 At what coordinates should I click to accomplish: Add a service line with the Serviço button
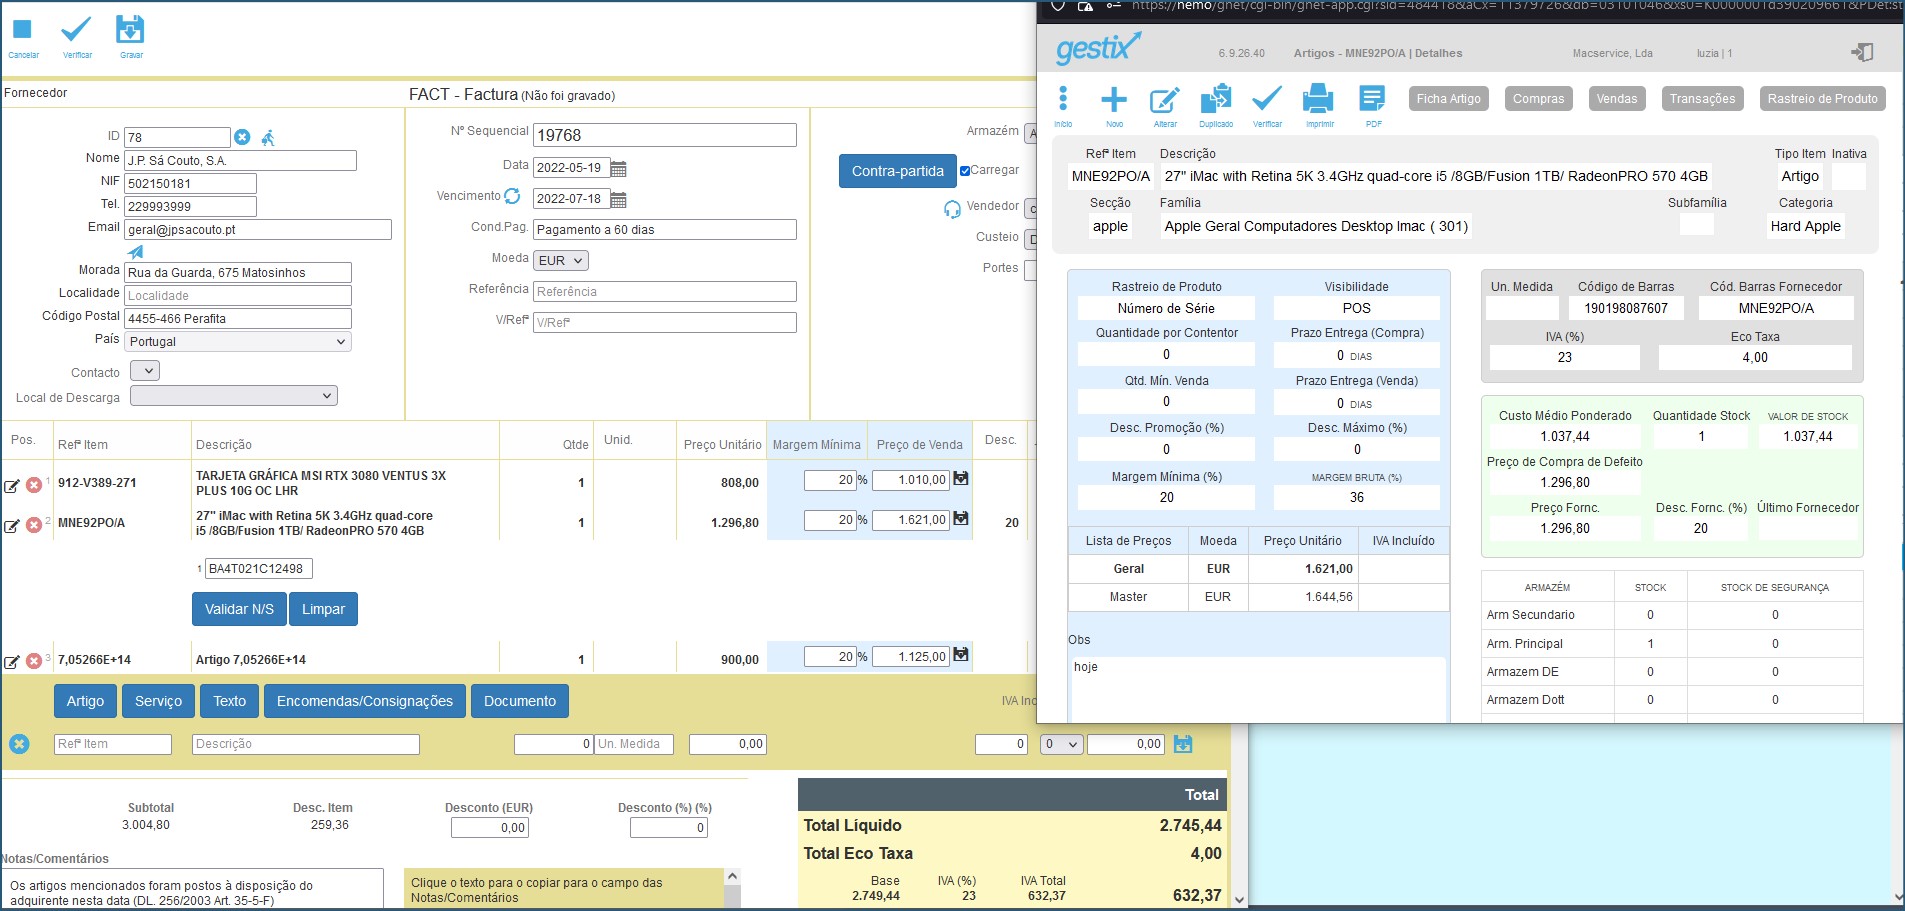pos(158,701)
